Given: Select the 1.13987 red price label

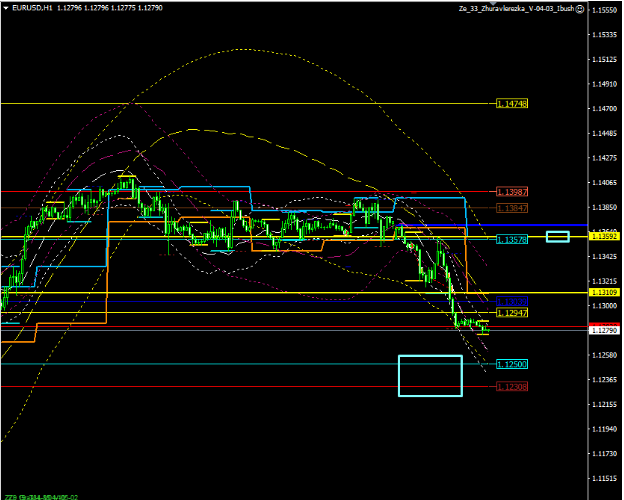Looking at the screenshot, I should coord(512,191).
